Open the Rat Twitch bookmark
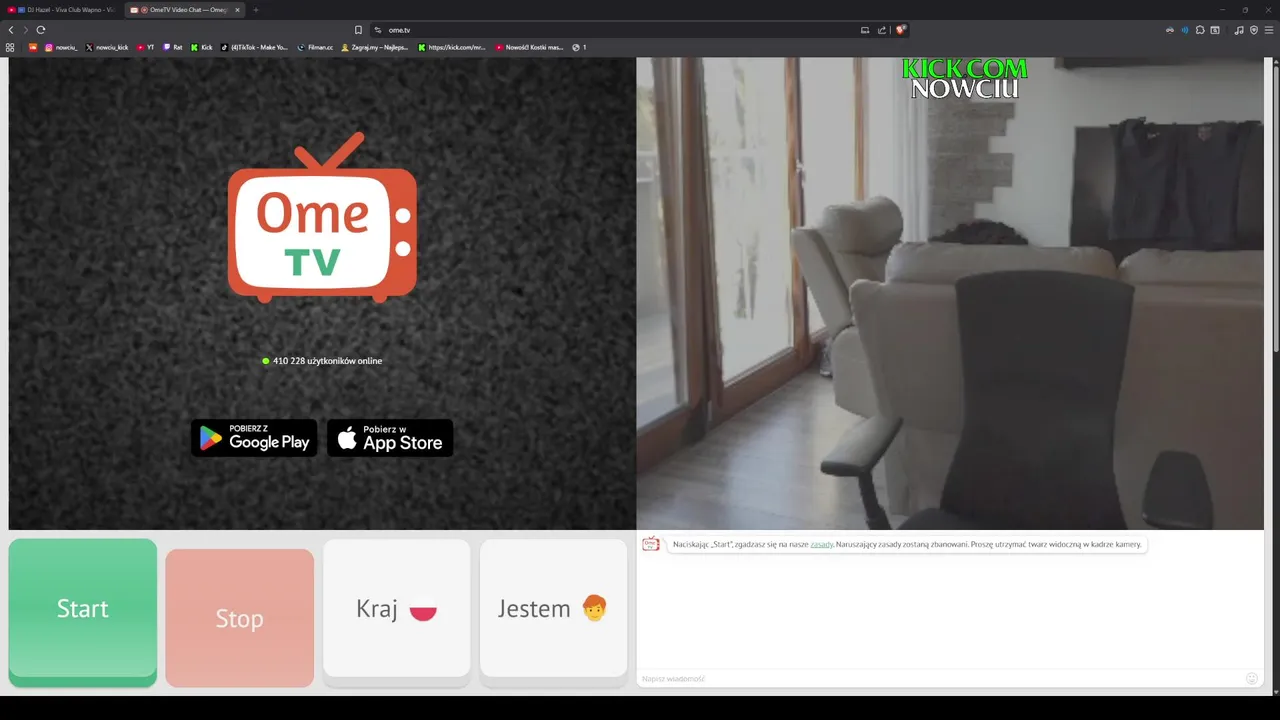 [173, 47]
